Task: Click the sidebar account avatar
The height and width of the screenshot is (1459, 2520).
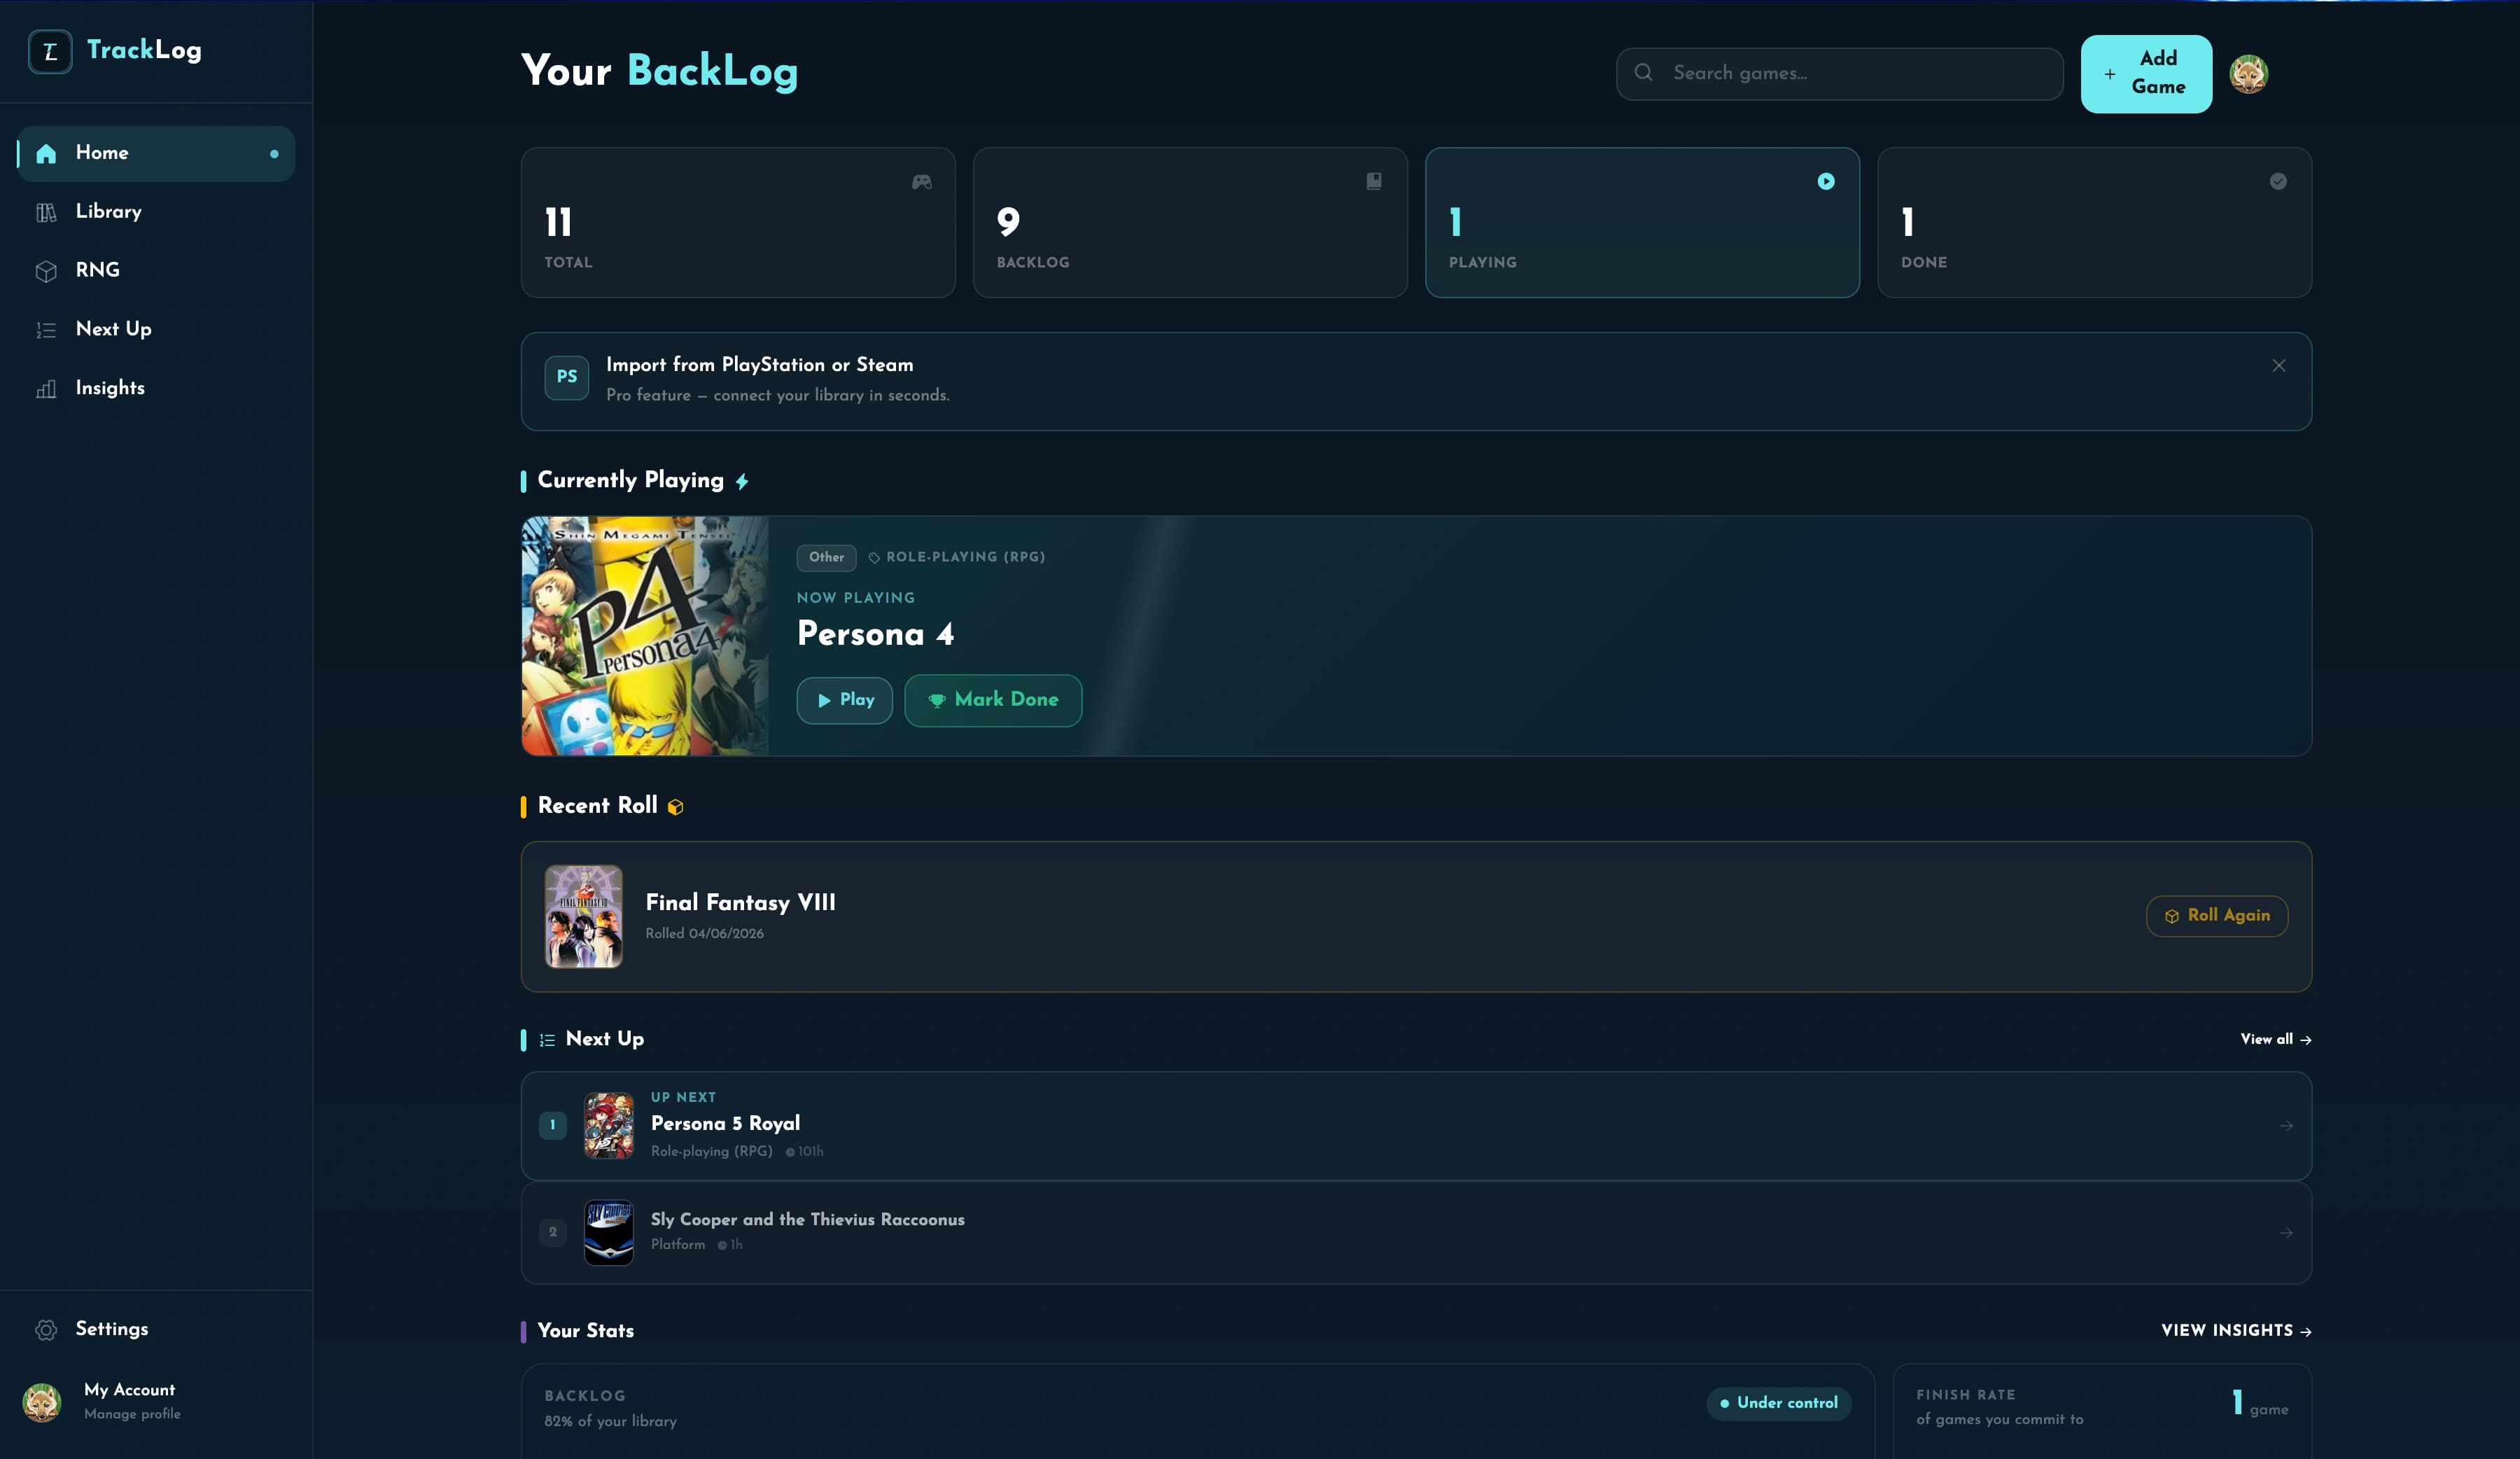Action: [42, 1402]
